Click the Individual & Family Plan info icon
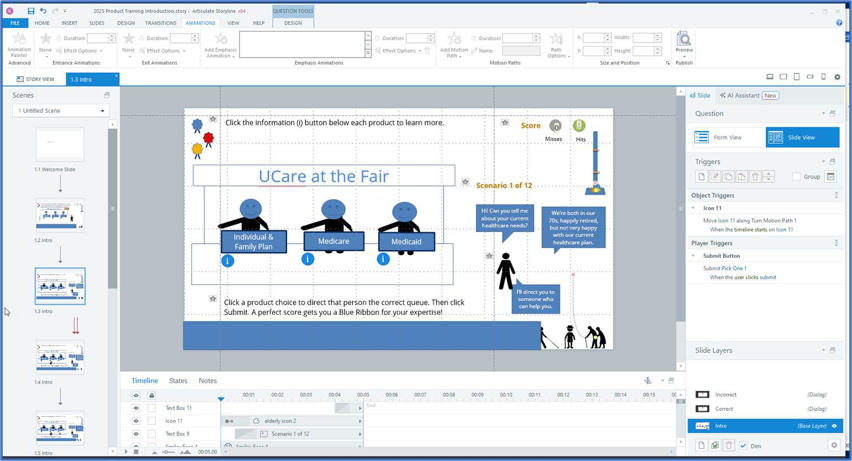This screenshot has width=852, height=461. click(228, 261)
